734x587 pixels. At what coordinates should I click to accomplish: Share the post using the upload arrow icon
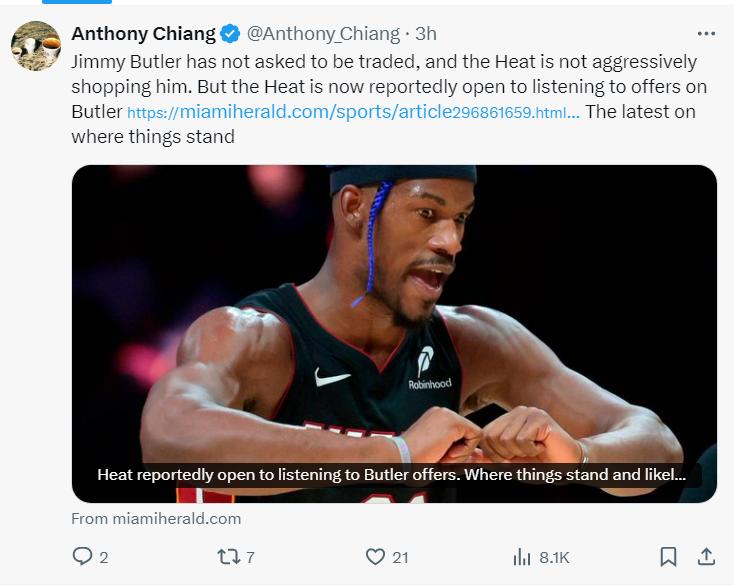click(x=705, y=556)
